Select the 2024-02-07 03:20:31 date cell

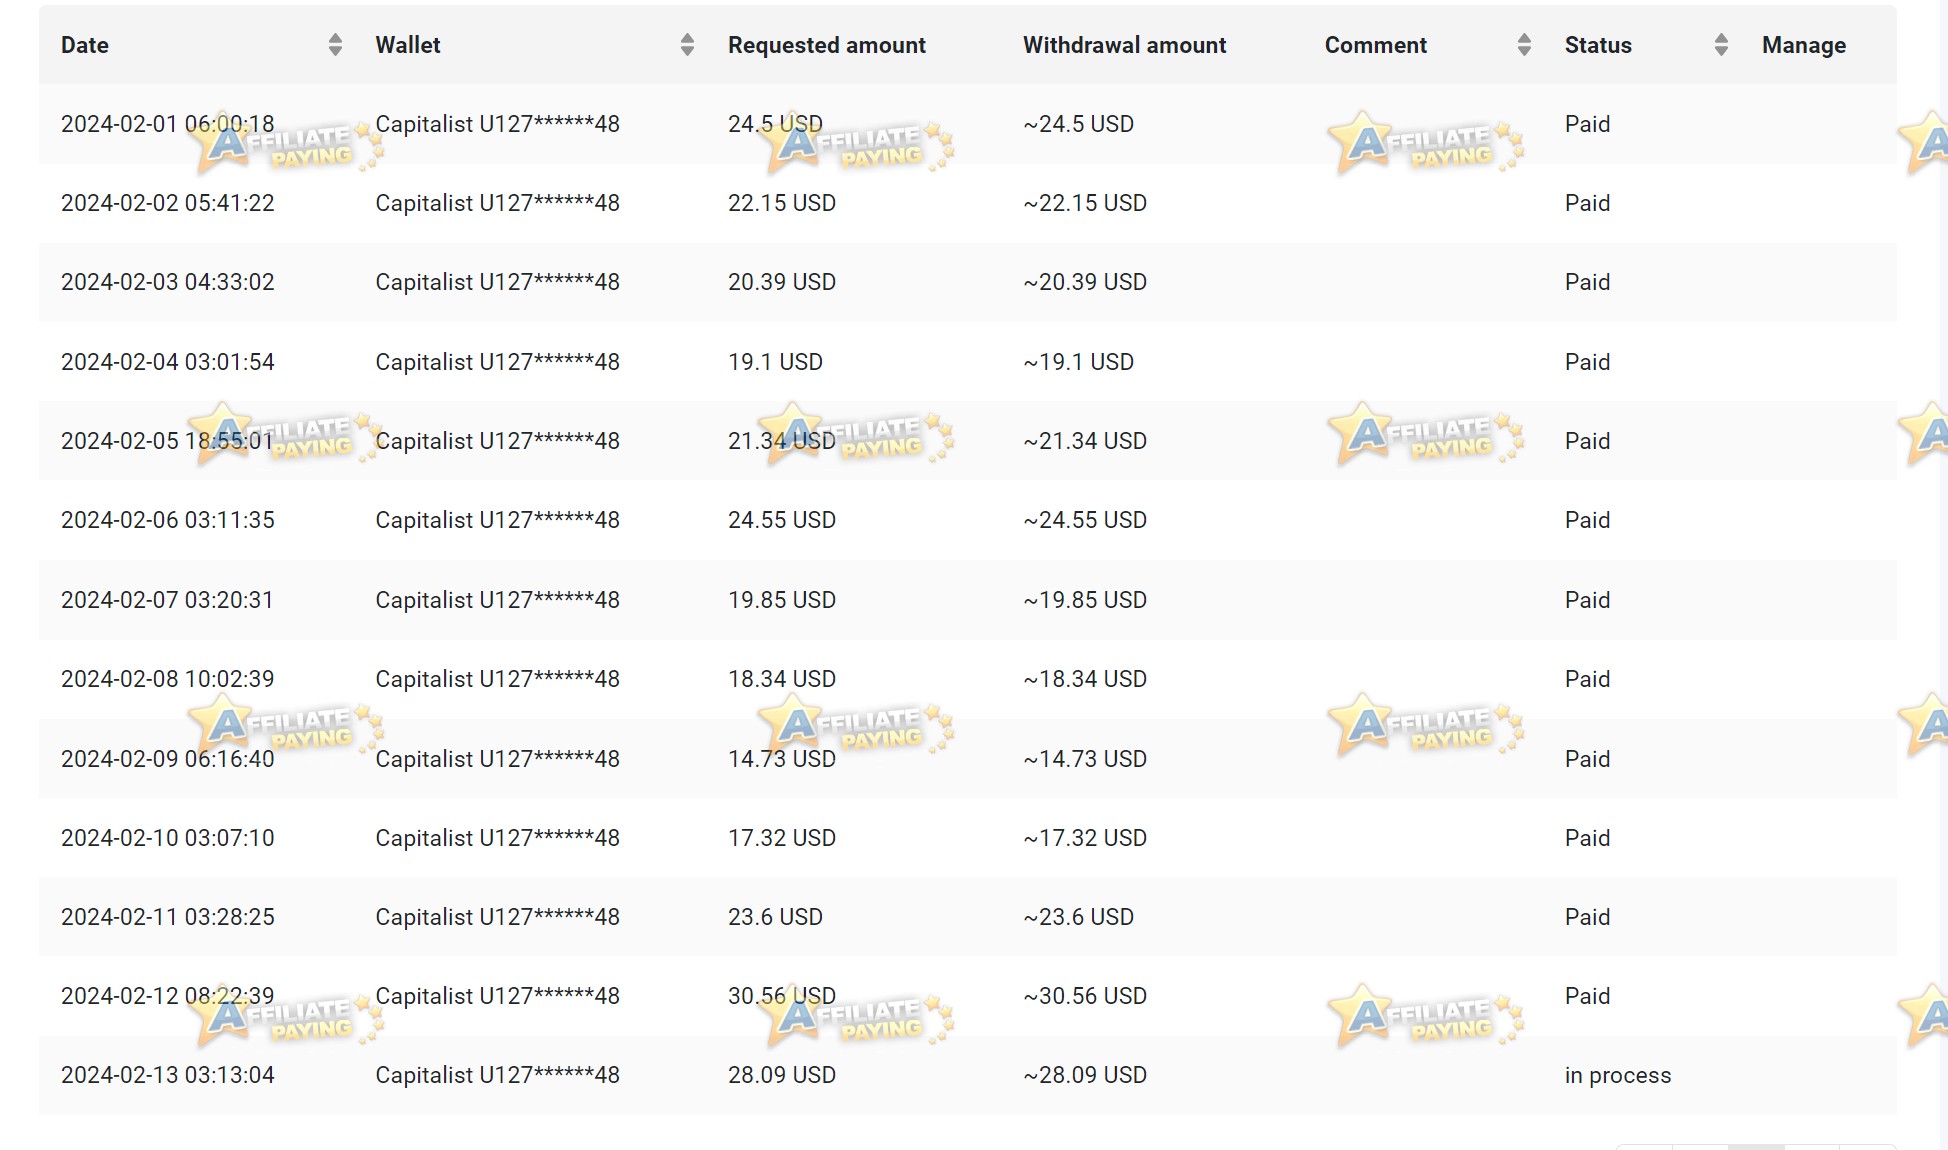167,600
